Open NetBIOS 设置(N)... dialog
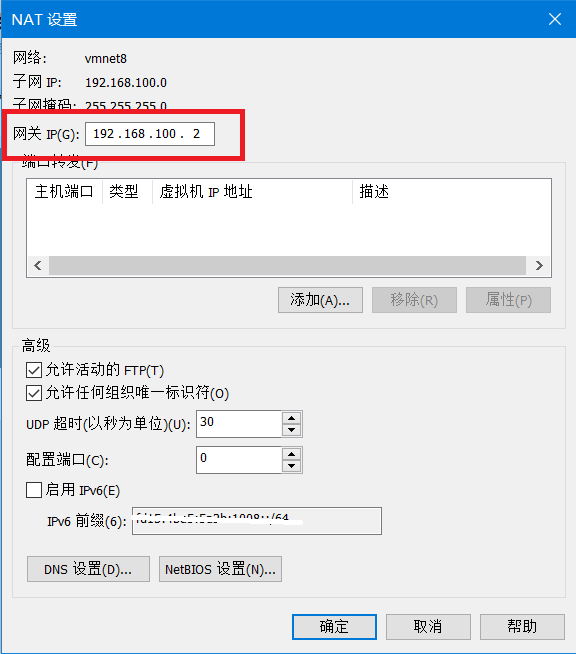Screen dimensions: 576x654 point(220,569)
